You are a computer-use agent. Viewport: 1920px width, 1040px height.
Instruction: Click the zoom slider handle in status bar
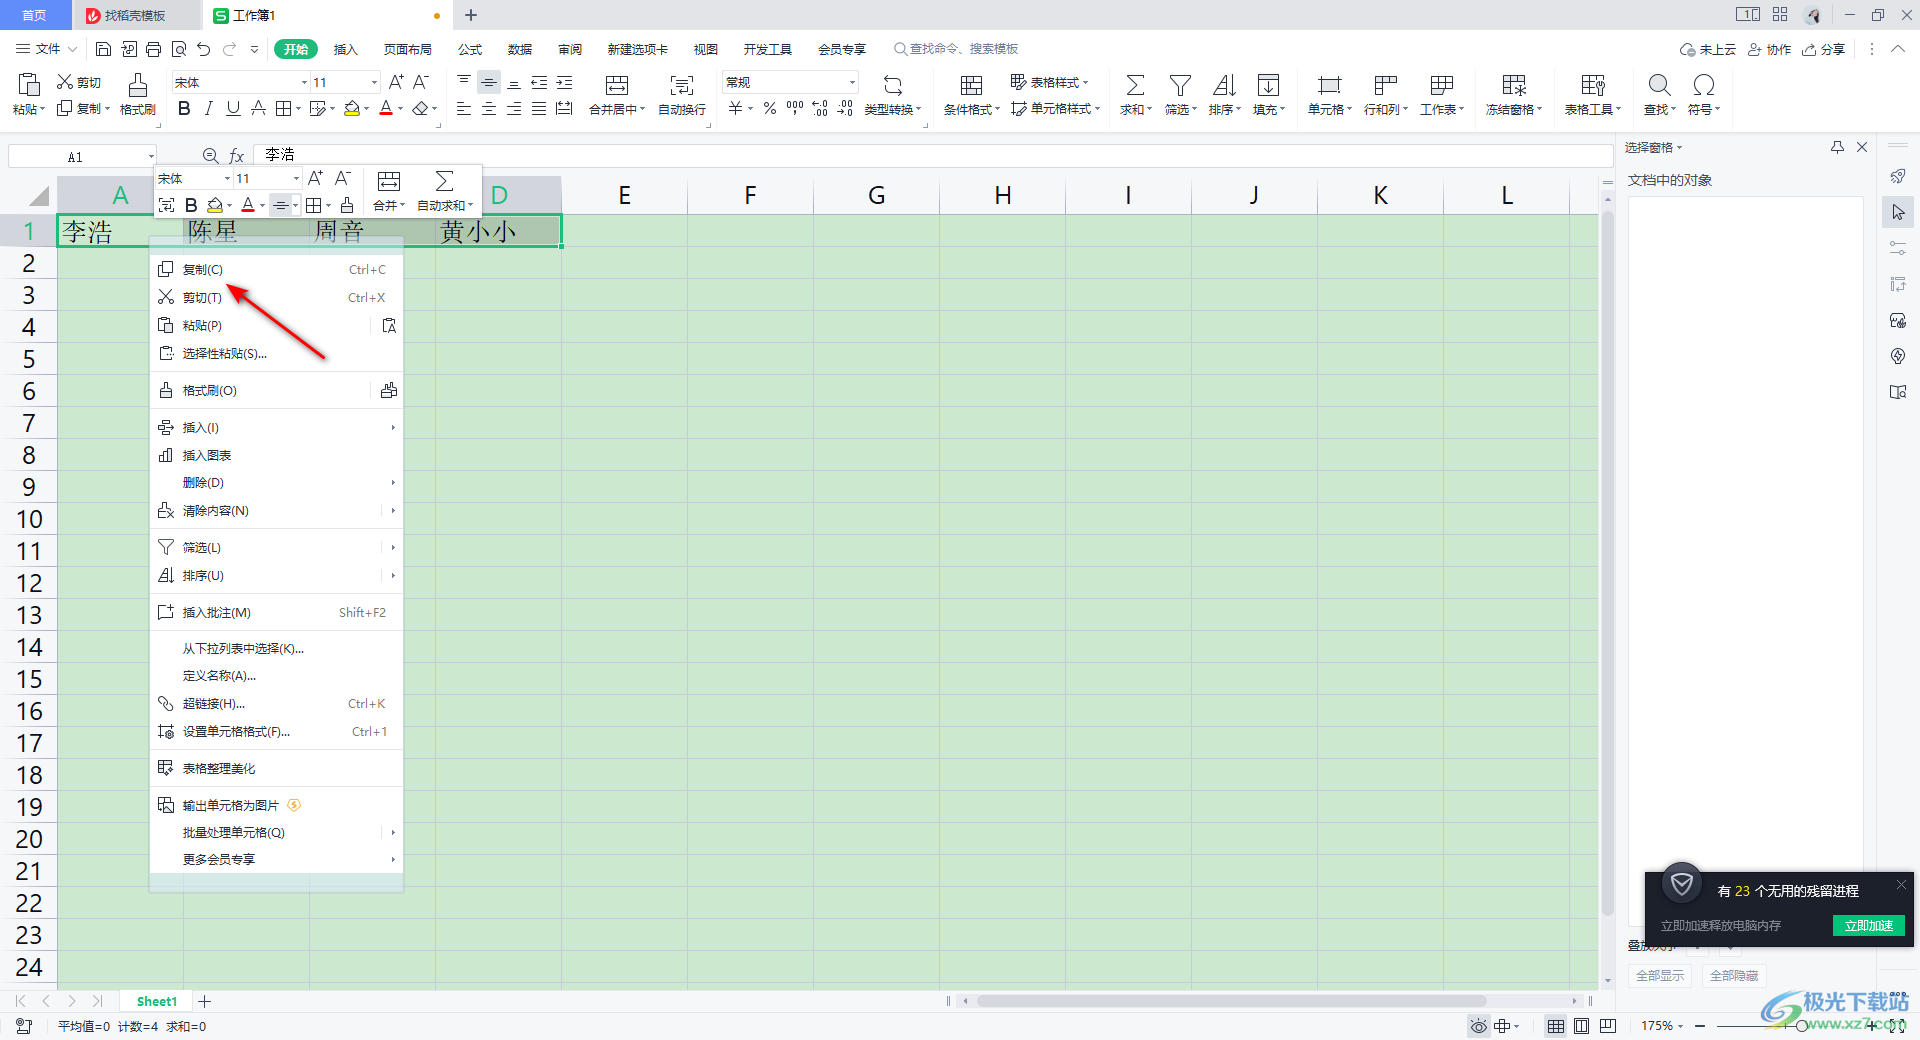pos(1801,1026)
